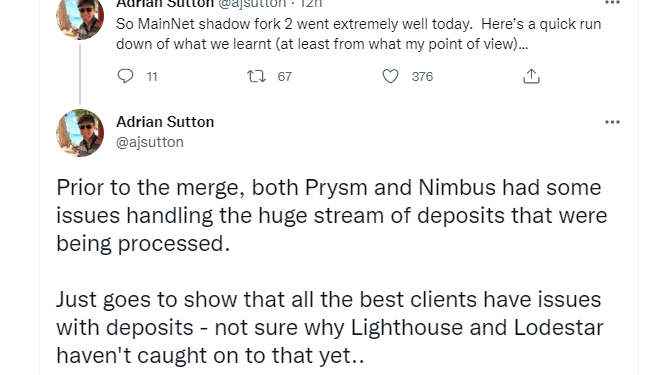Like the MainNet shadow fork tweet
Viewport: 661px width, 375px height.
(390, 76)
